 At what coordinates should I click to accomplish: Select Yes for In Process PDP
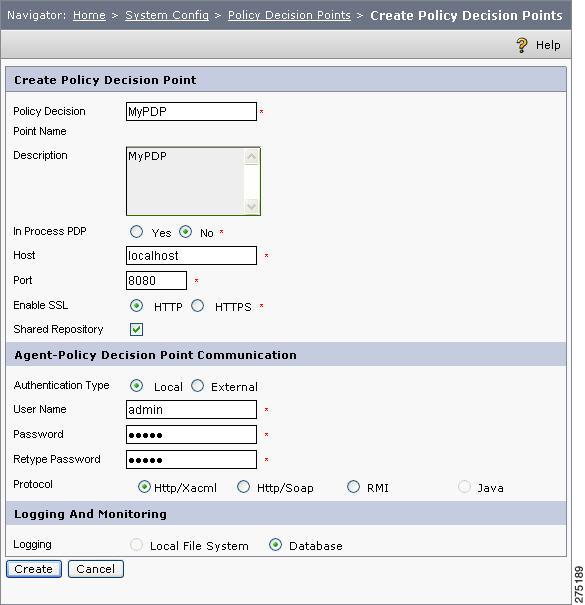coord(136,232)
